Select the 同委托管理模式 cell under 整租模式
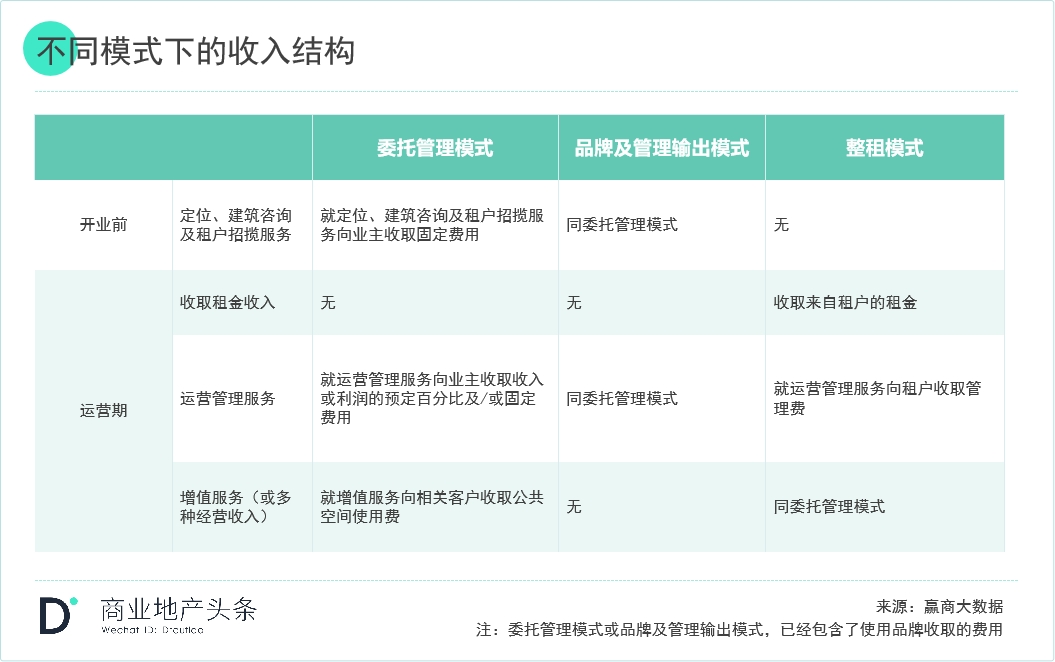 pos(829,507)
